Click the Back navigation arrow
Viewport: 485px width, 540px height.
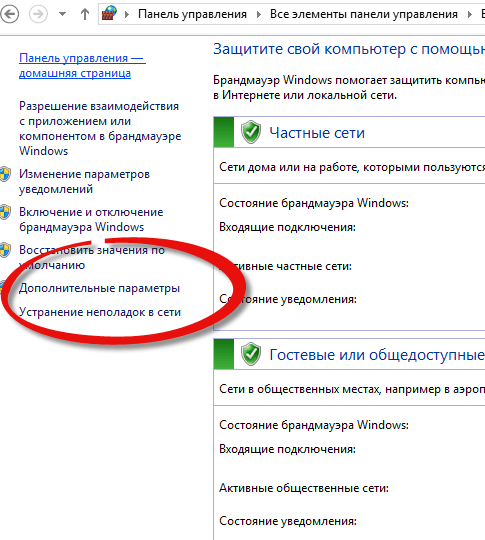9,14
